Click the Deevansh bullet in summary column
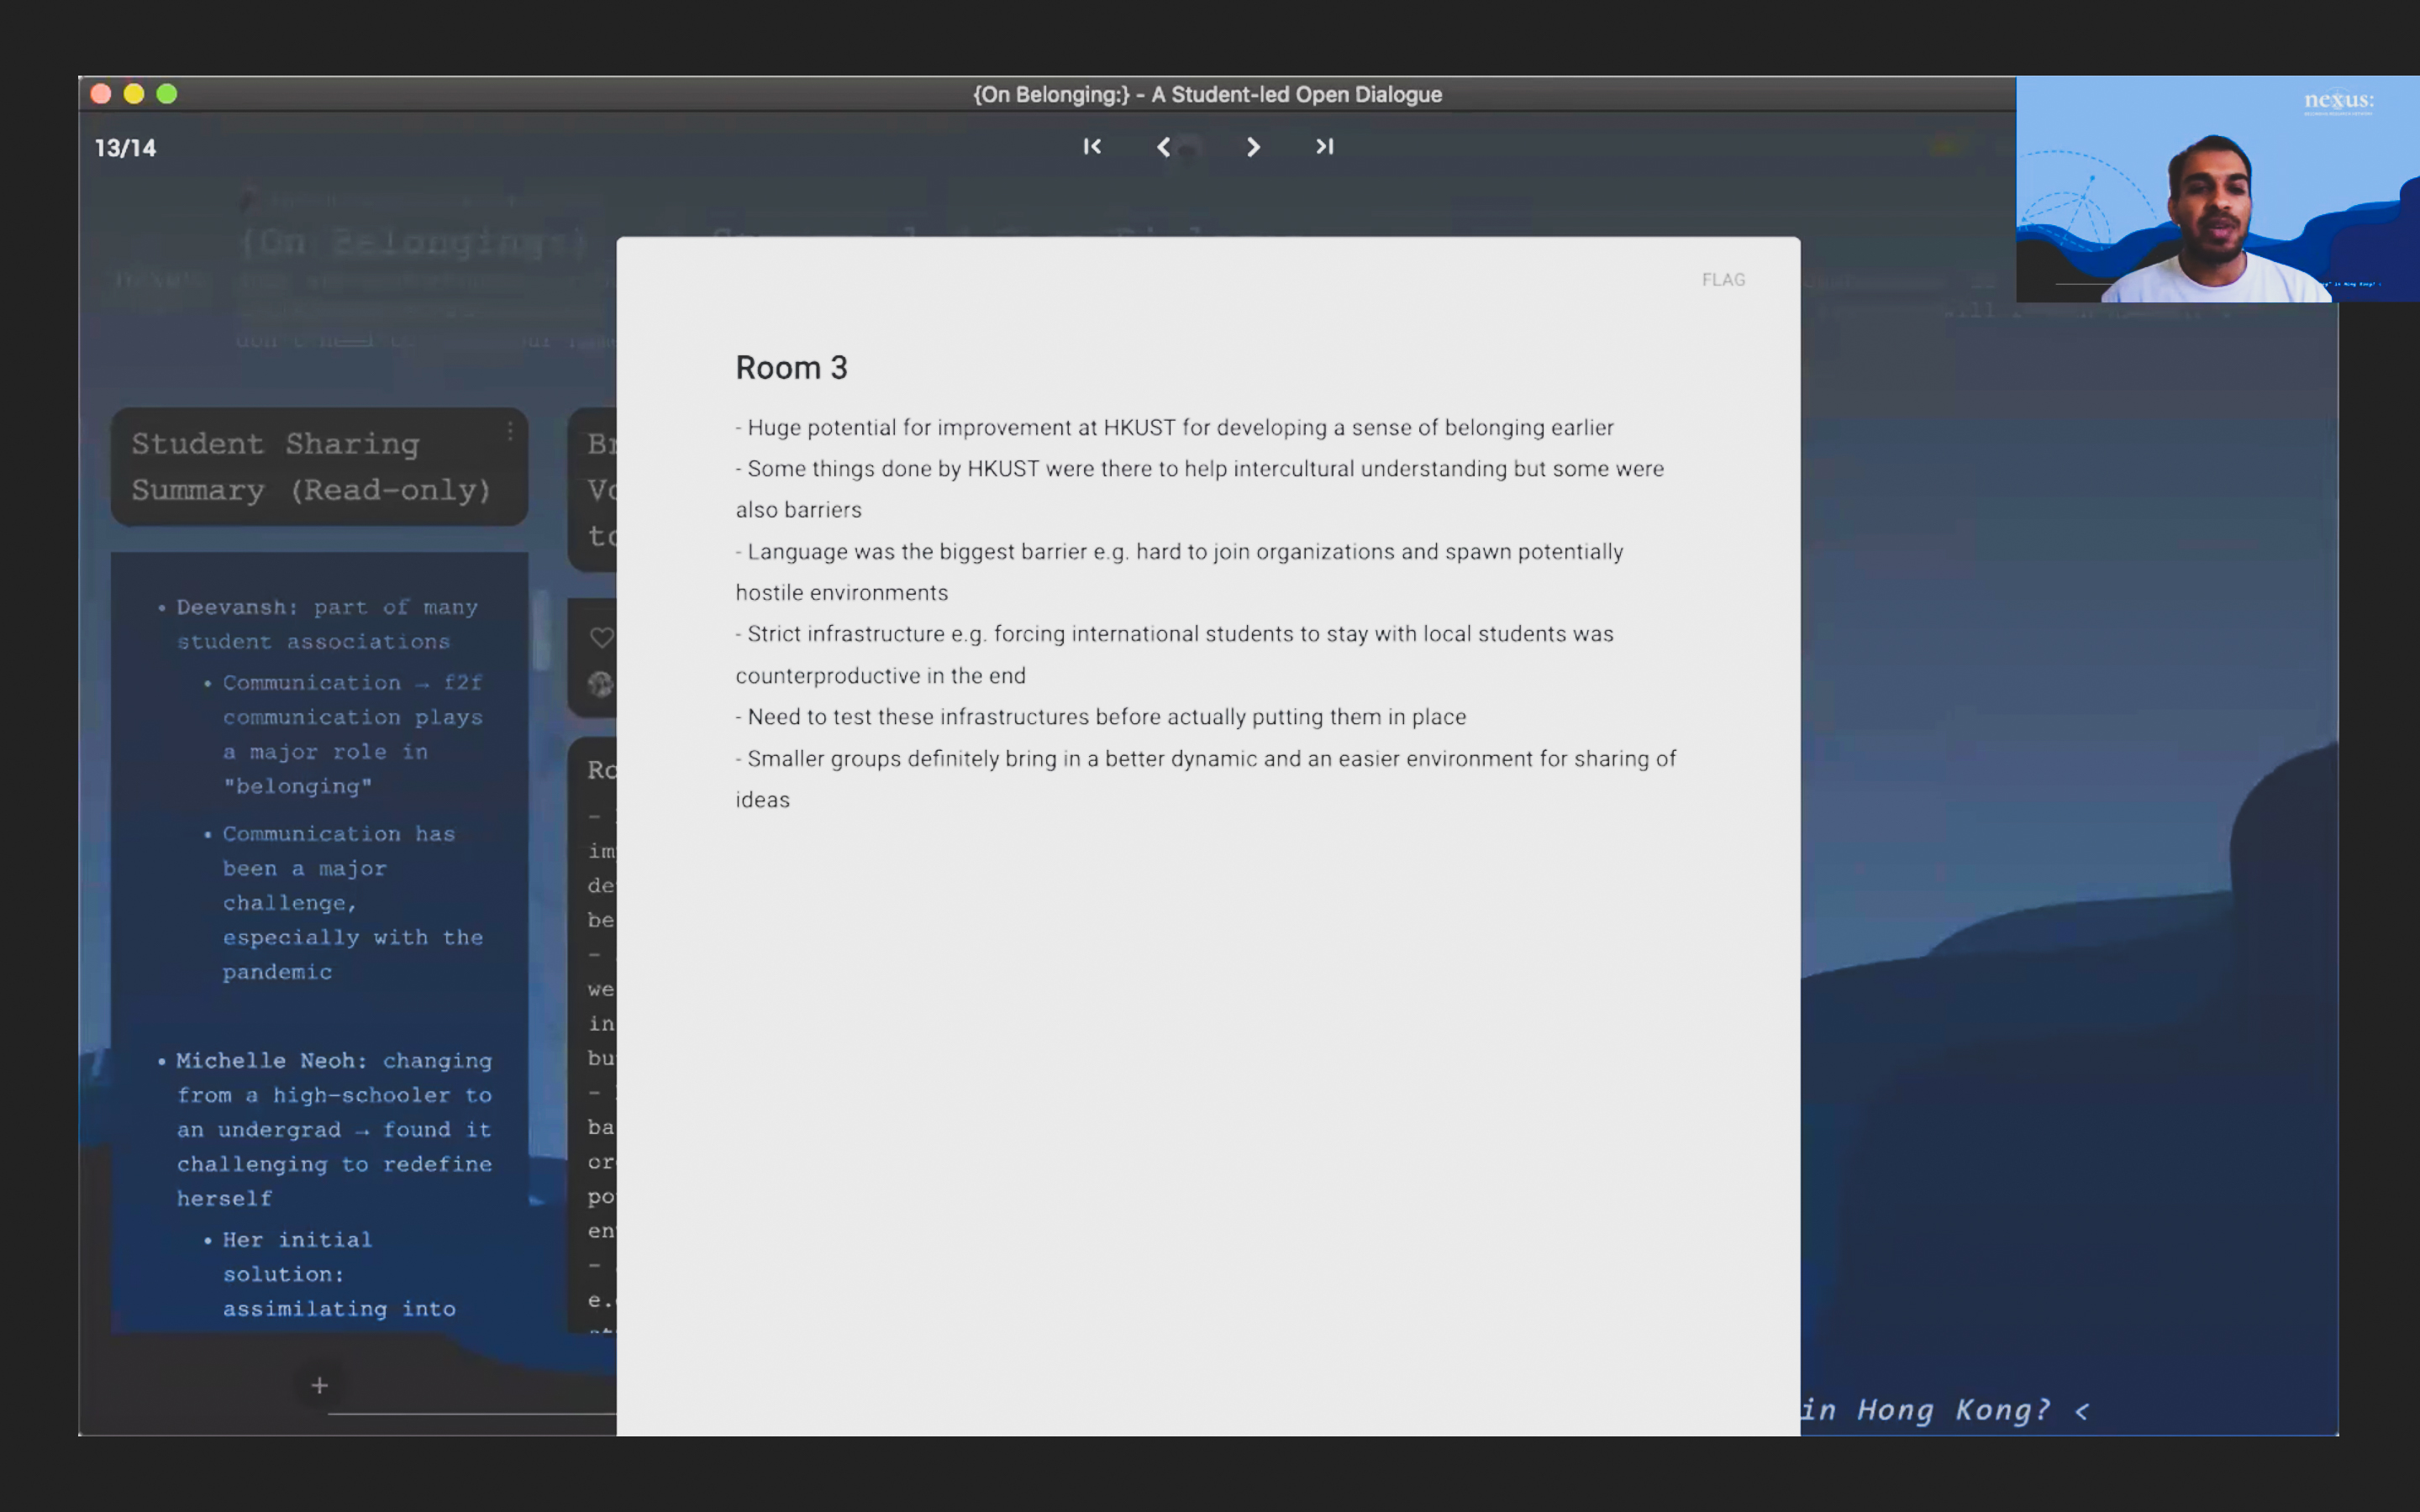 327,624
